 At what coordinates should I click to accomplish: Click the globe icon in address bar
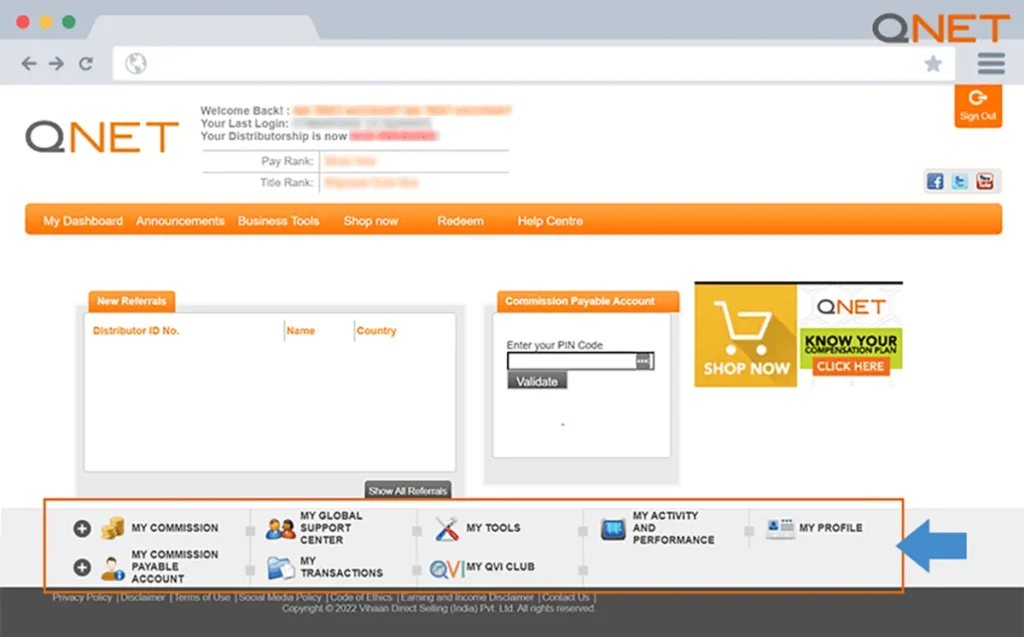[136, 63]
